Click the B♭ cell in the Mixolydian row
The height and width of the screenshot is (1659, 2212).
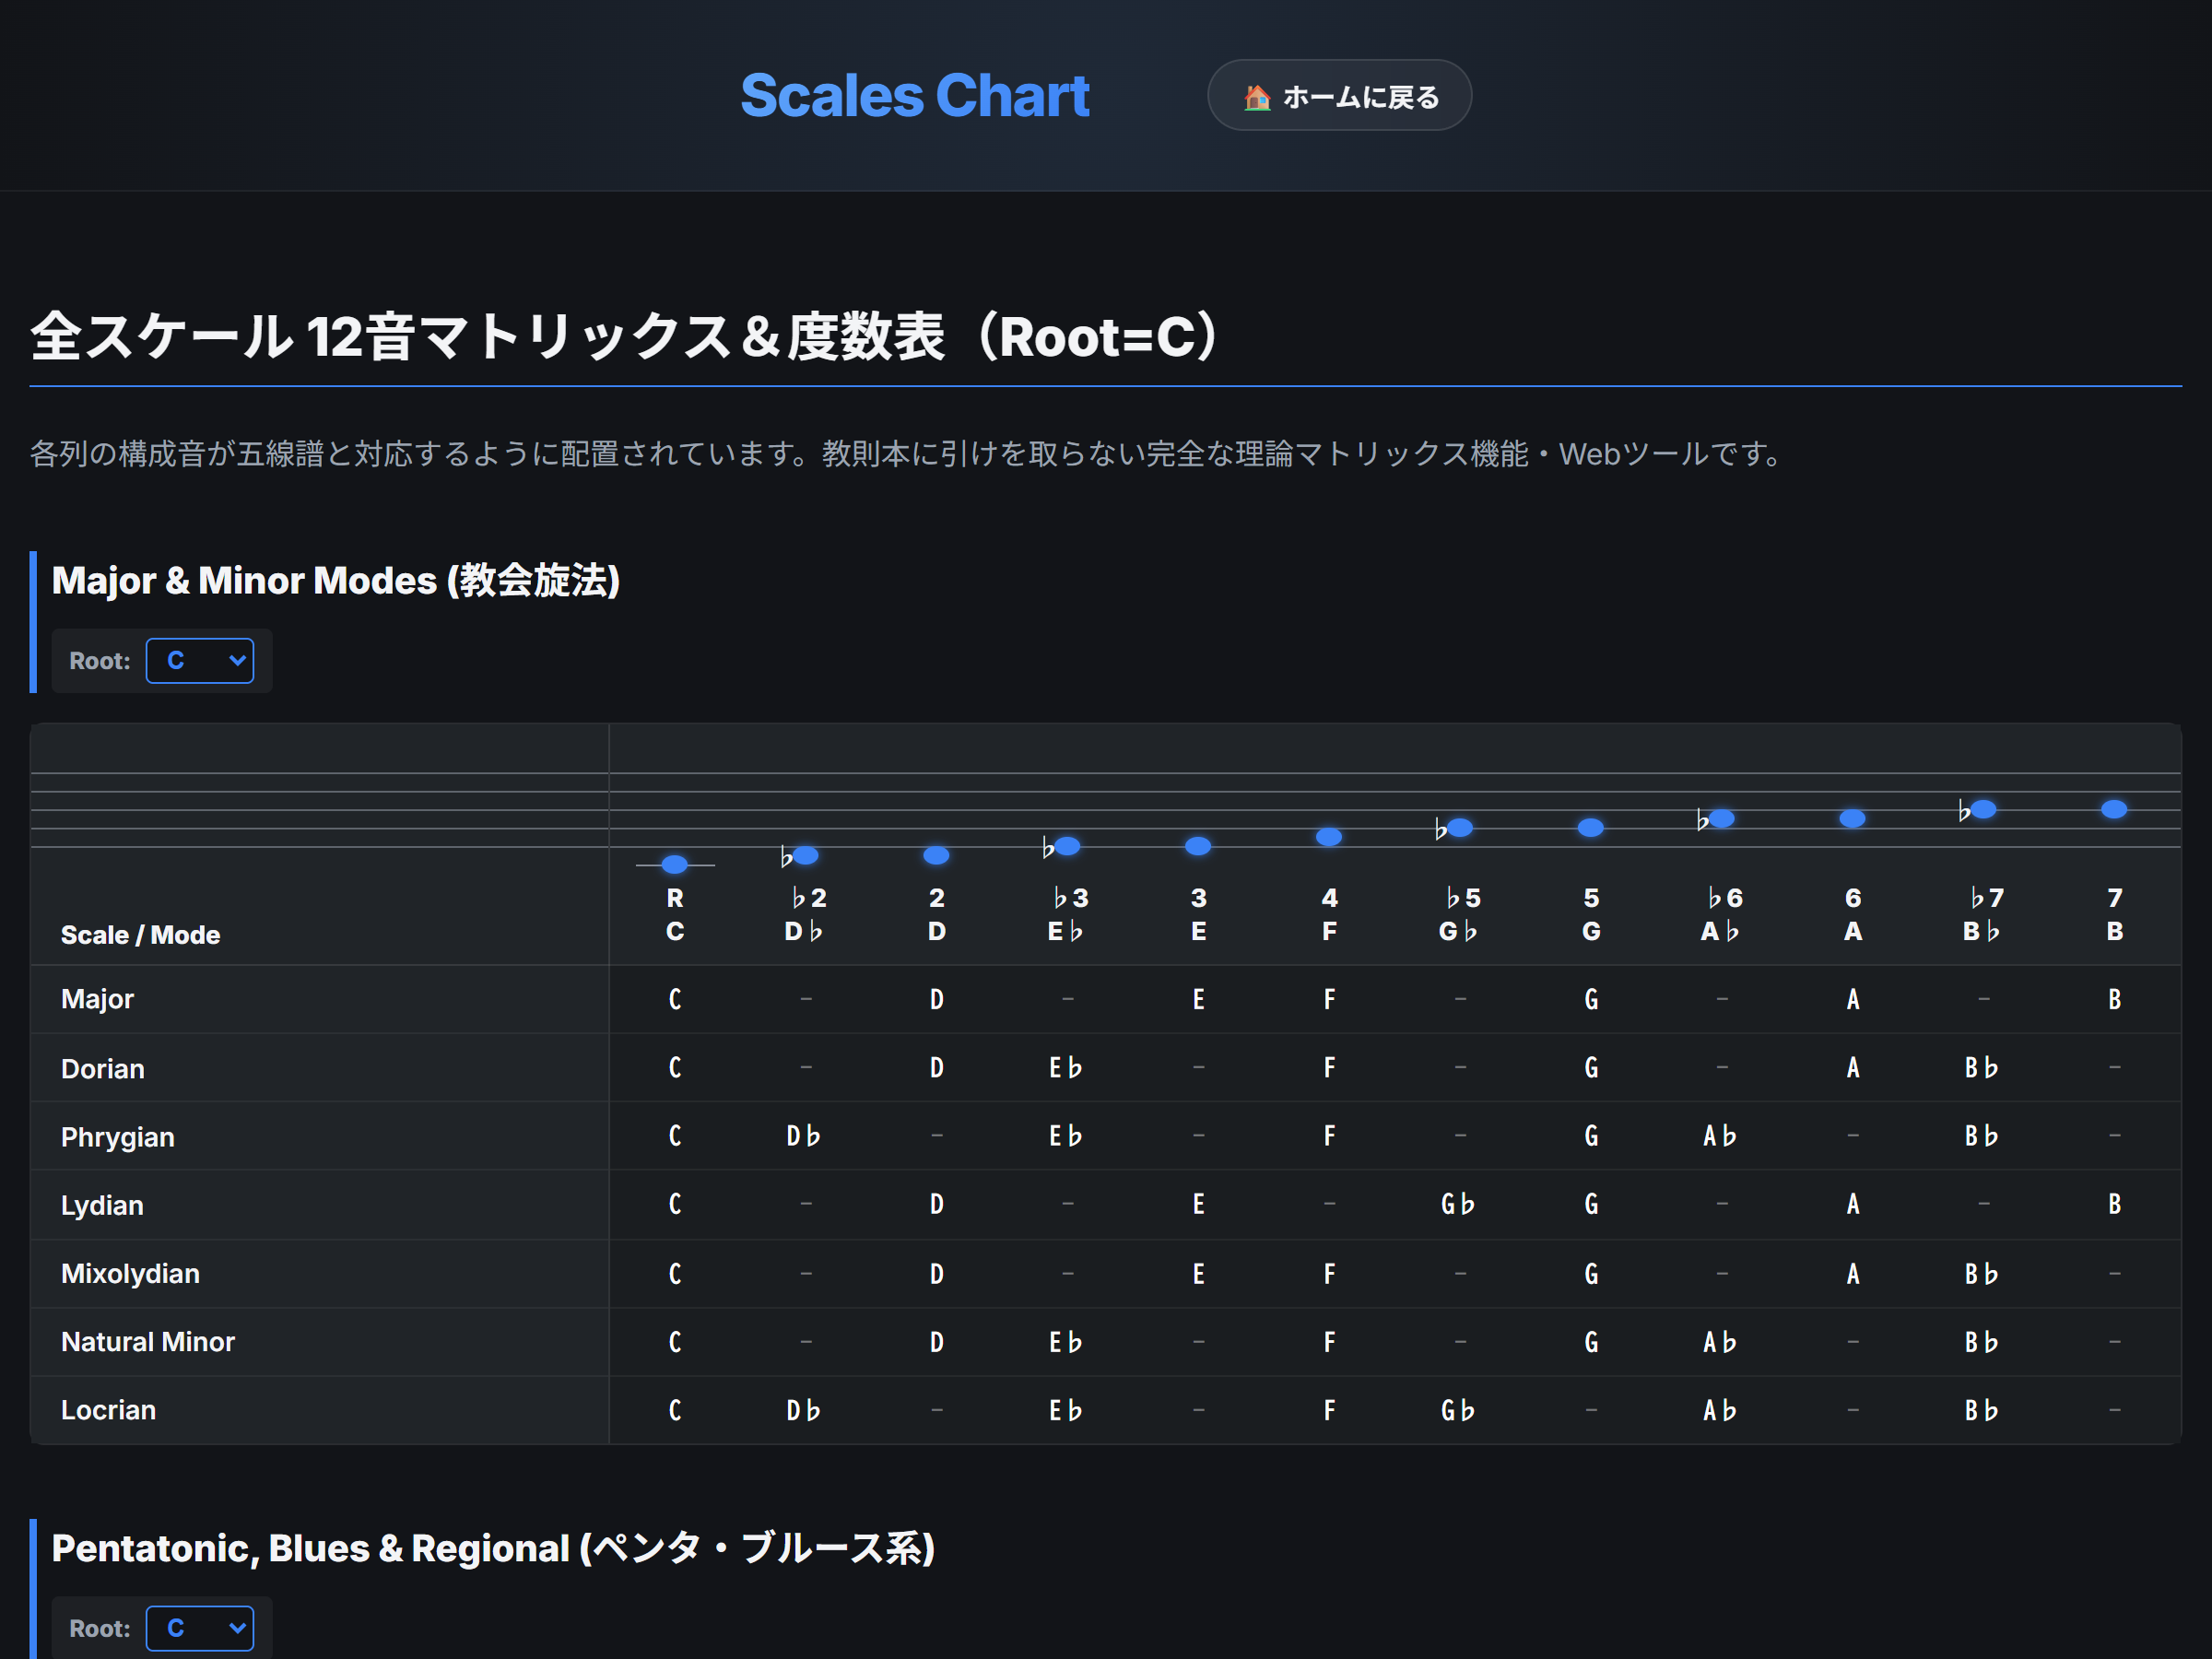click(1982, 1273)
